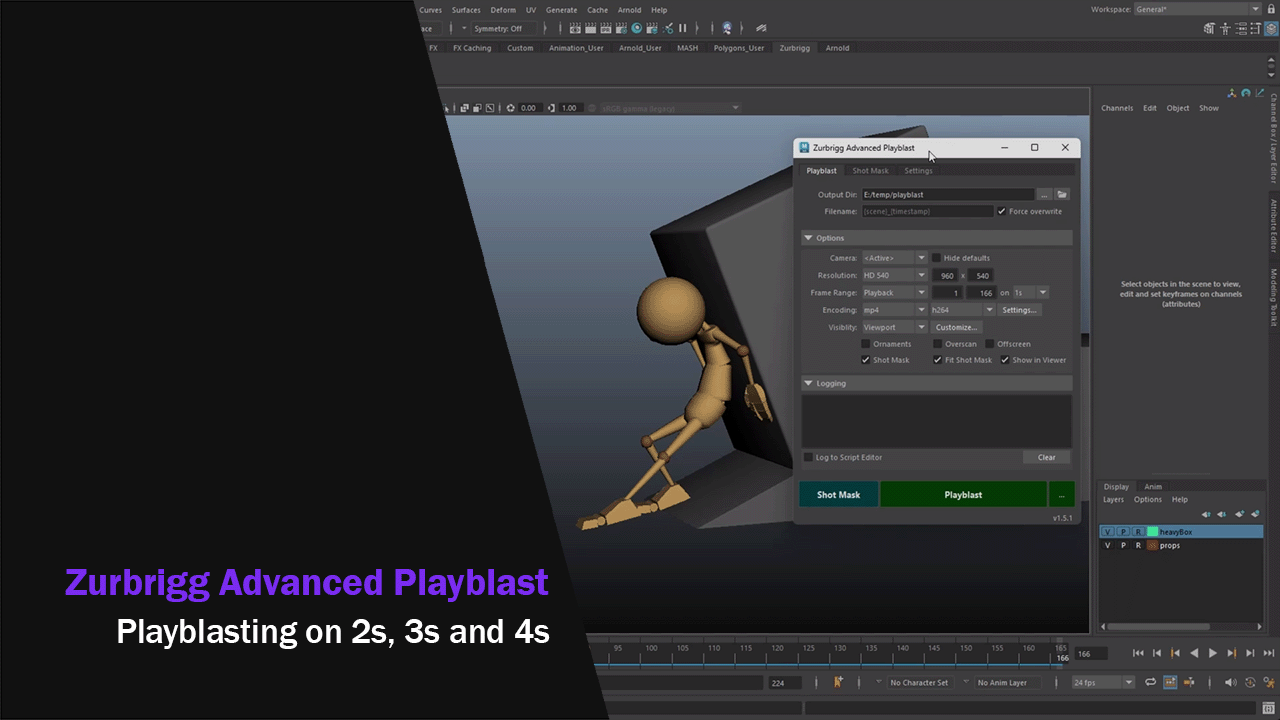The image size is (1280, 720).
Task: Click the Clear log button
Action: click(1046, 457)
